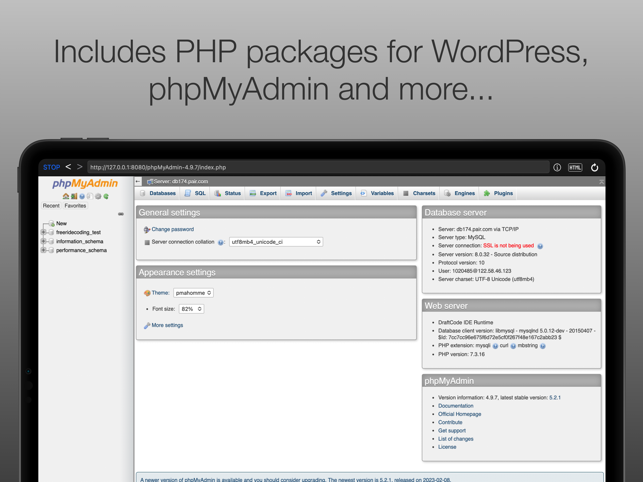Open the List of changes link
Viewport: 643px width, 482px height.
456,439
